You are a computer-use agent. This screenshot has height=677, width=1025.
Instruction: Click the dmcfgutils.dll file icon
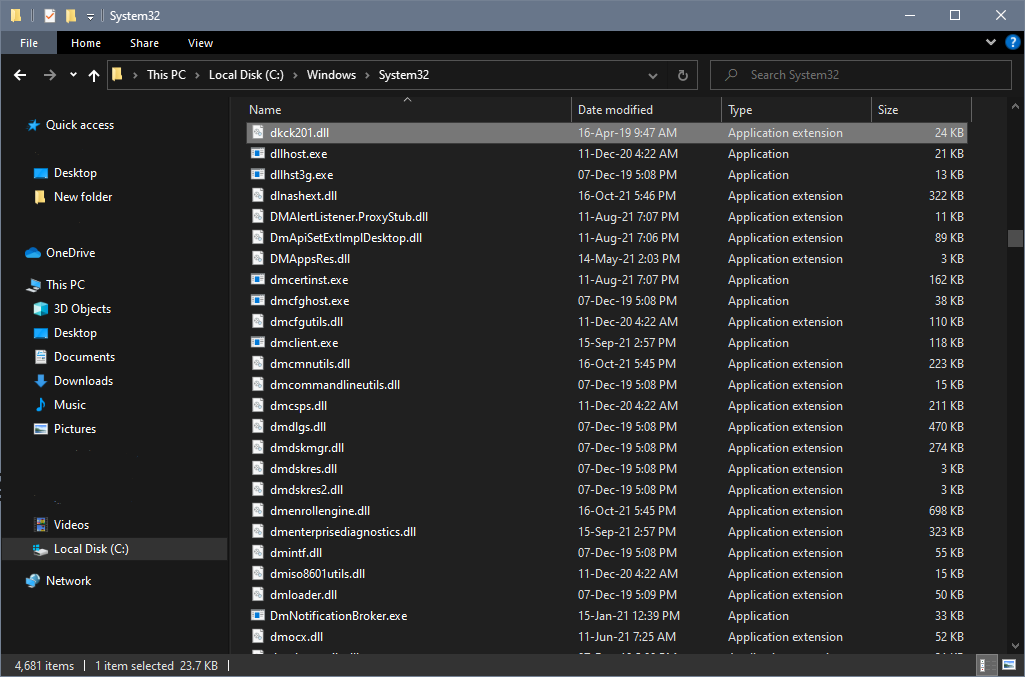[258, 322]
